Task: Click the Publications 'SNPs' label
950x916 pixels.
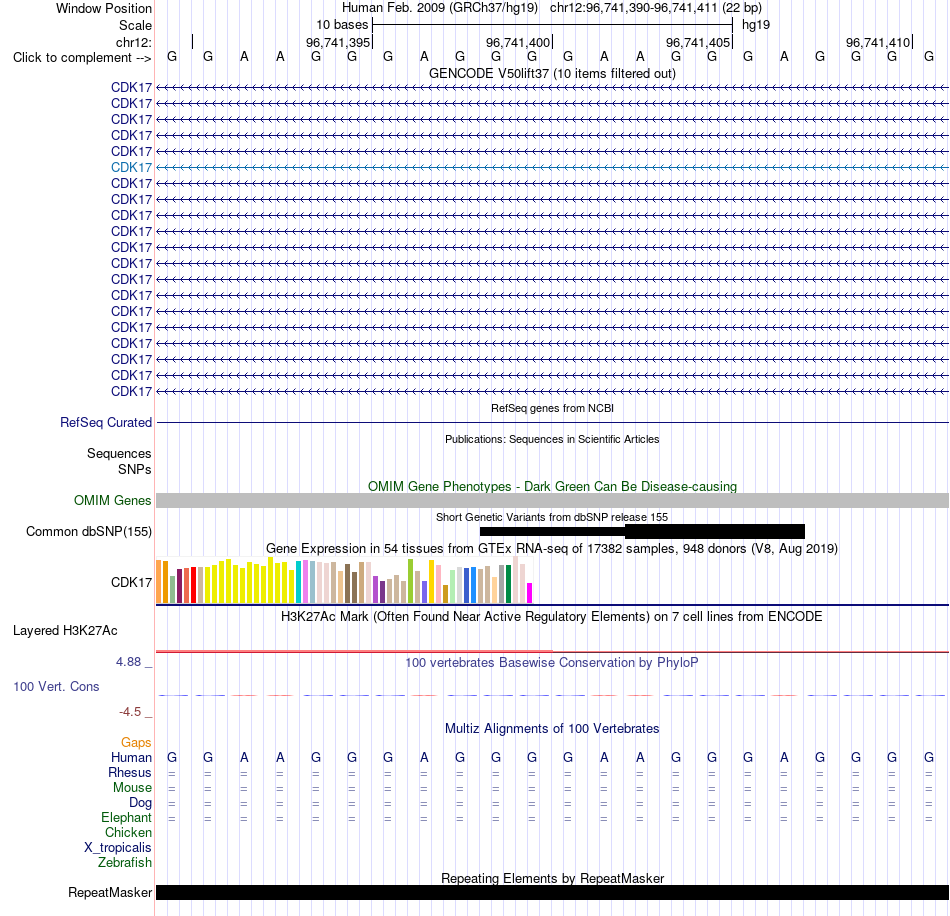Action: pyautogui.click(x=135, y=470)
